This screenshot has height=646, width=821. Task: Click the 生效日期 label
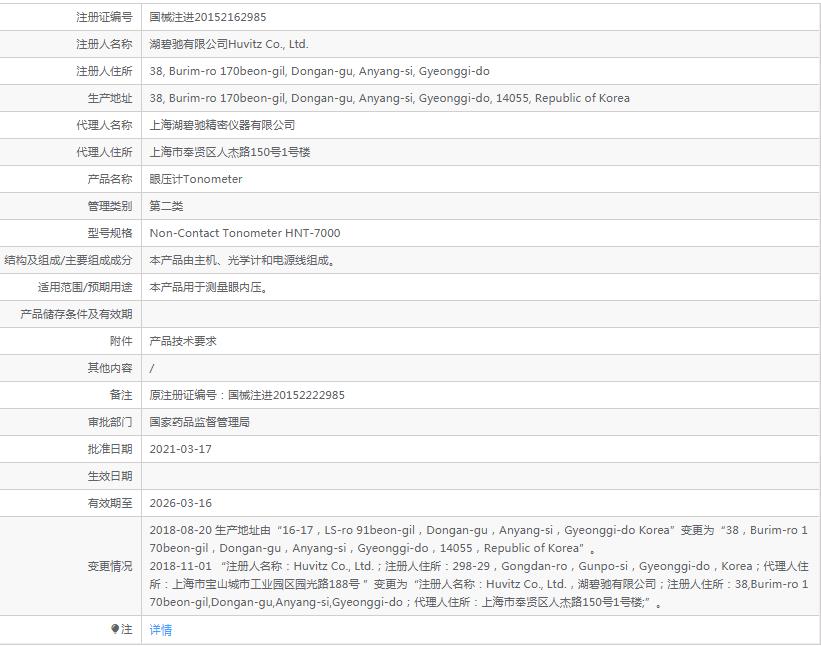[x=110, y=476]
